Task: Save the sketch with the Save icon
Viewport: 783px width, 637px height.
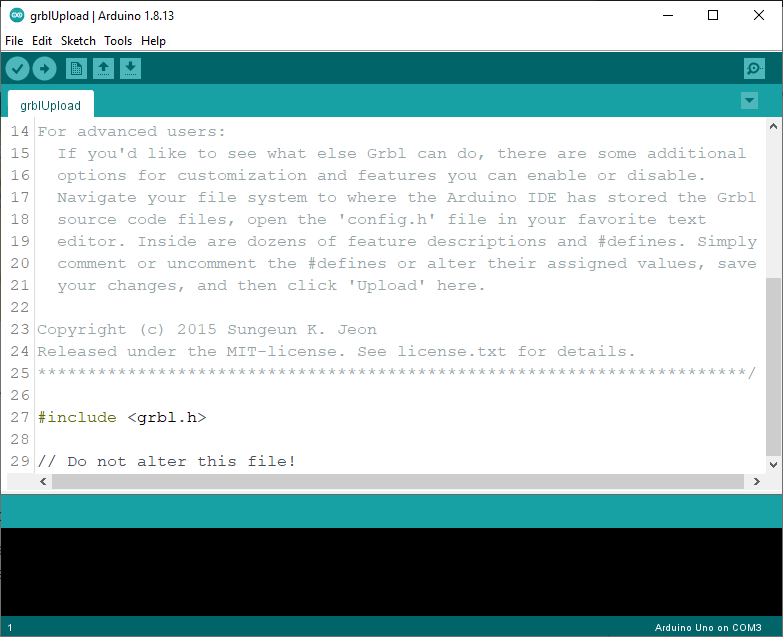Action: (130, 68)
